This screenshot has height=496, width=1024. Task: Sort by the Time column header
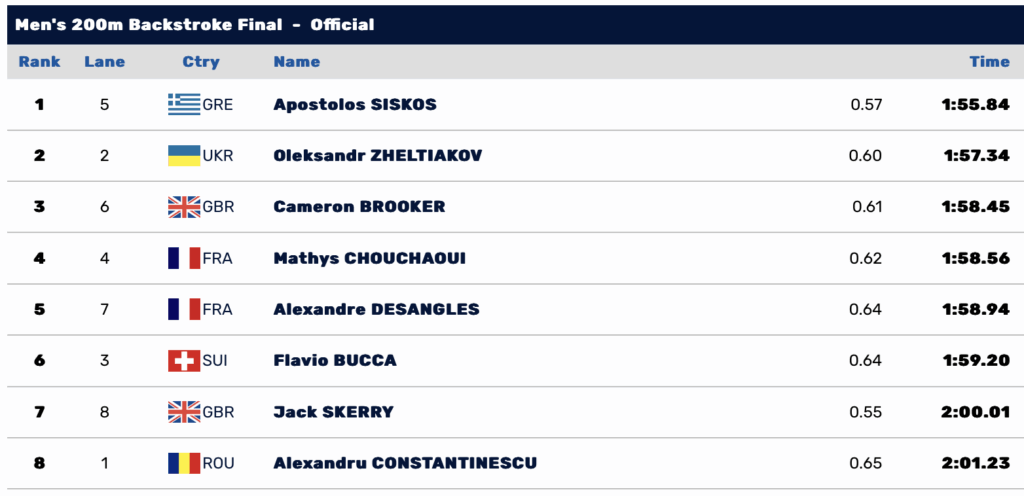(x=989, y=62)
